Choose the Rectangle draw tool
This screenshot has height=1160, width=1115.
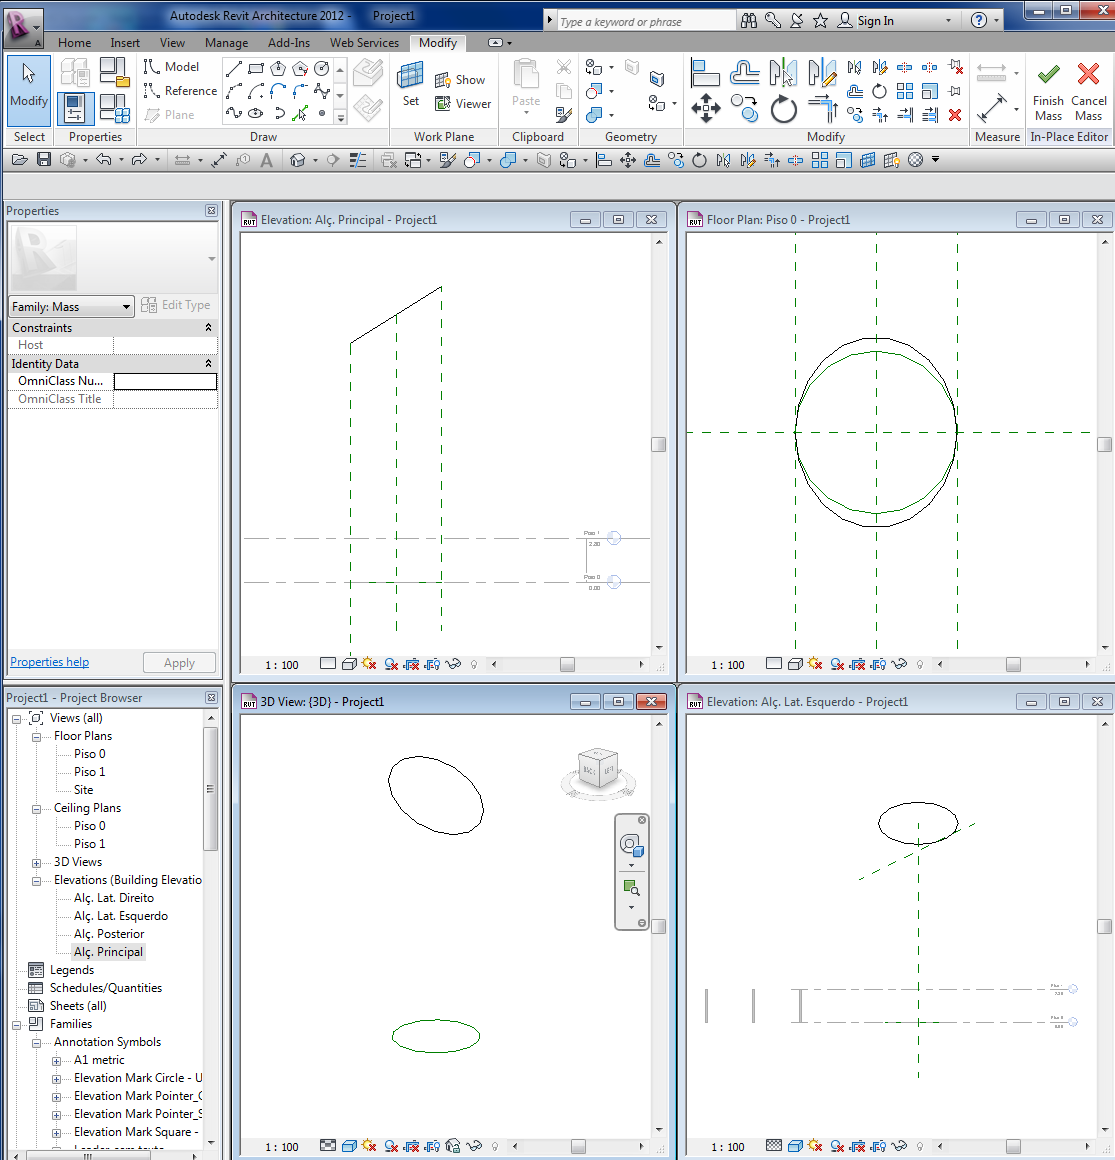pos(256,68)
